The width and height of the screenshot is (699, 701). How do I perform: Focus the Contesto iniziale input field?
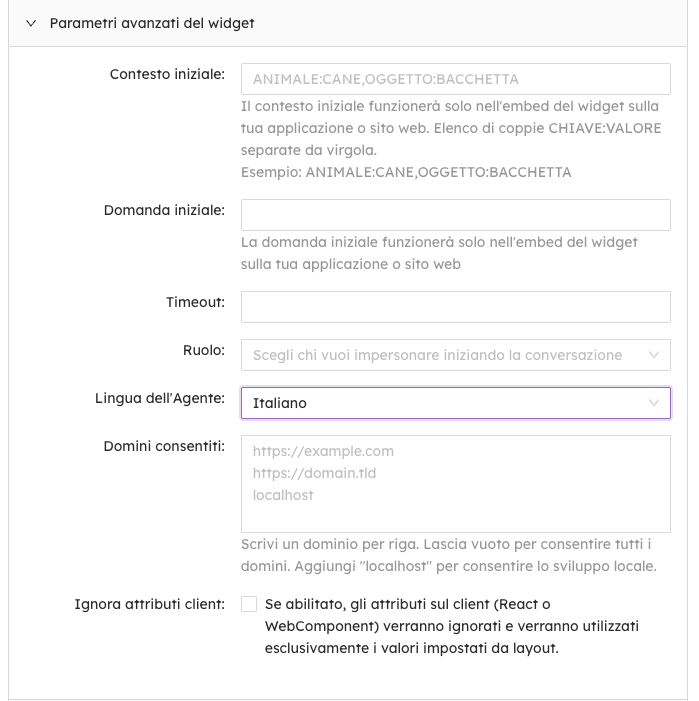455,79
